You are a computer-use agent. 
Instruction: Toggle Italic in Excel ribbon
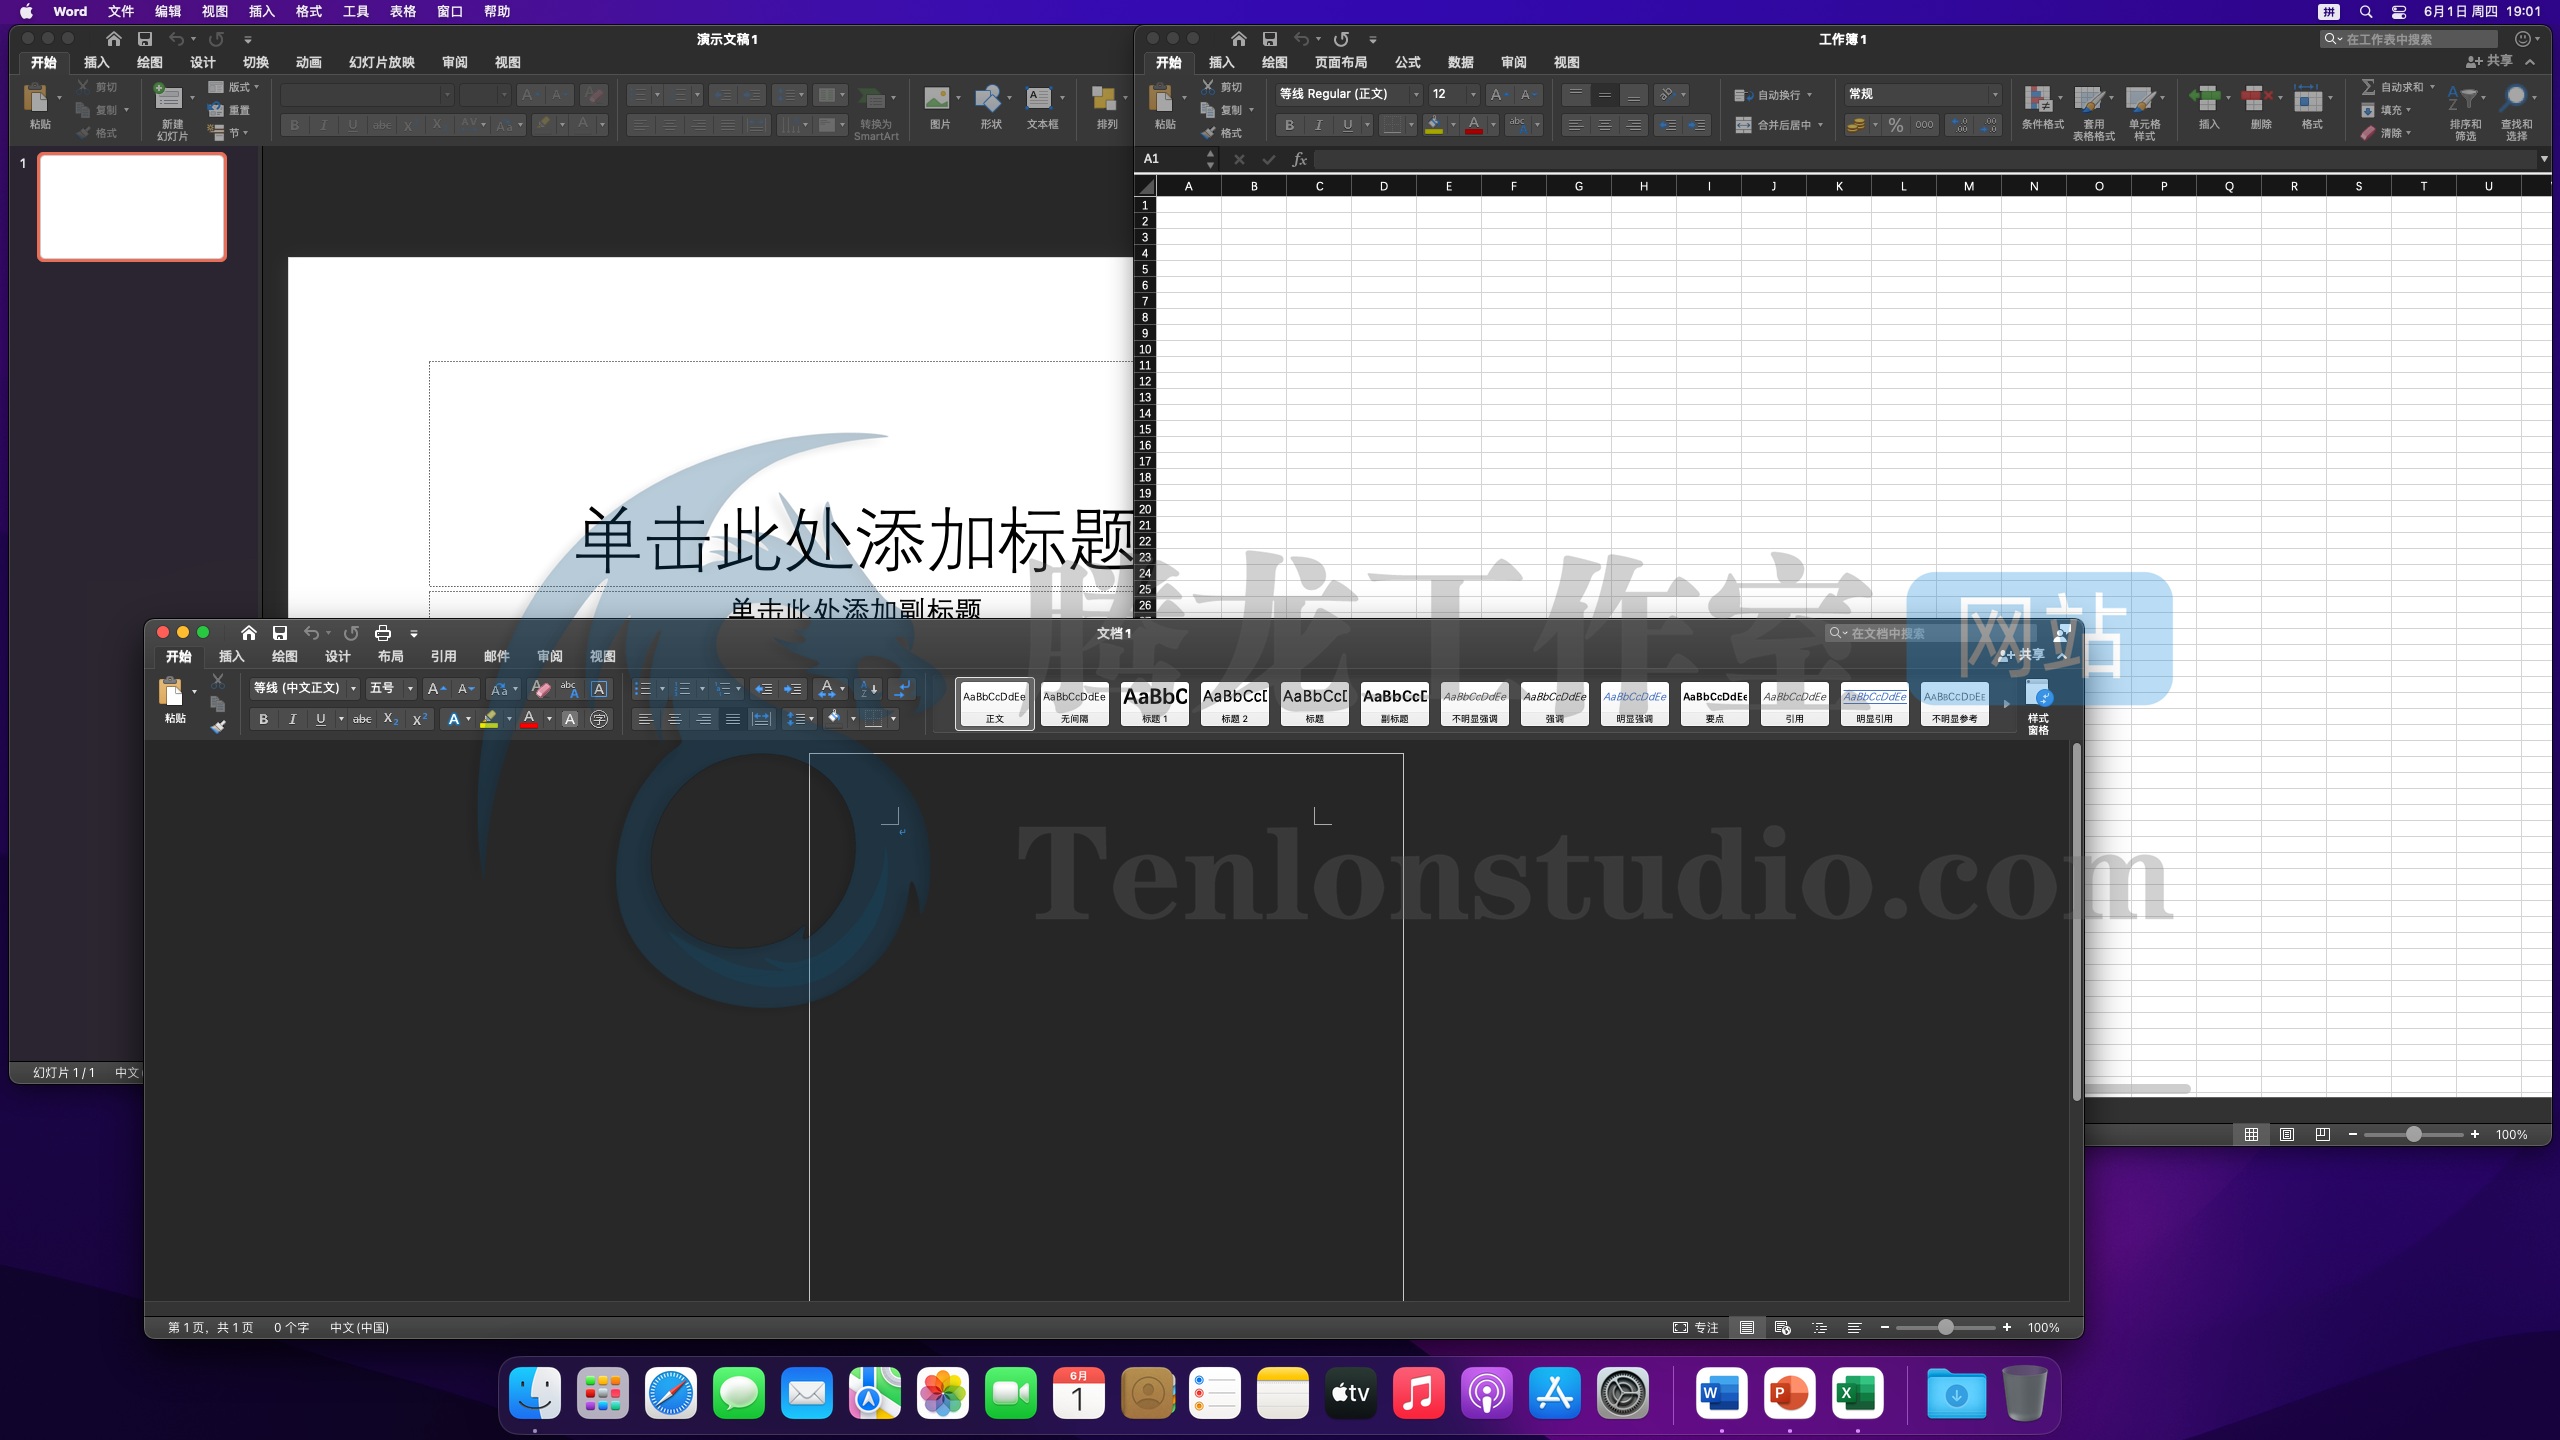(x=1319, y=125)
